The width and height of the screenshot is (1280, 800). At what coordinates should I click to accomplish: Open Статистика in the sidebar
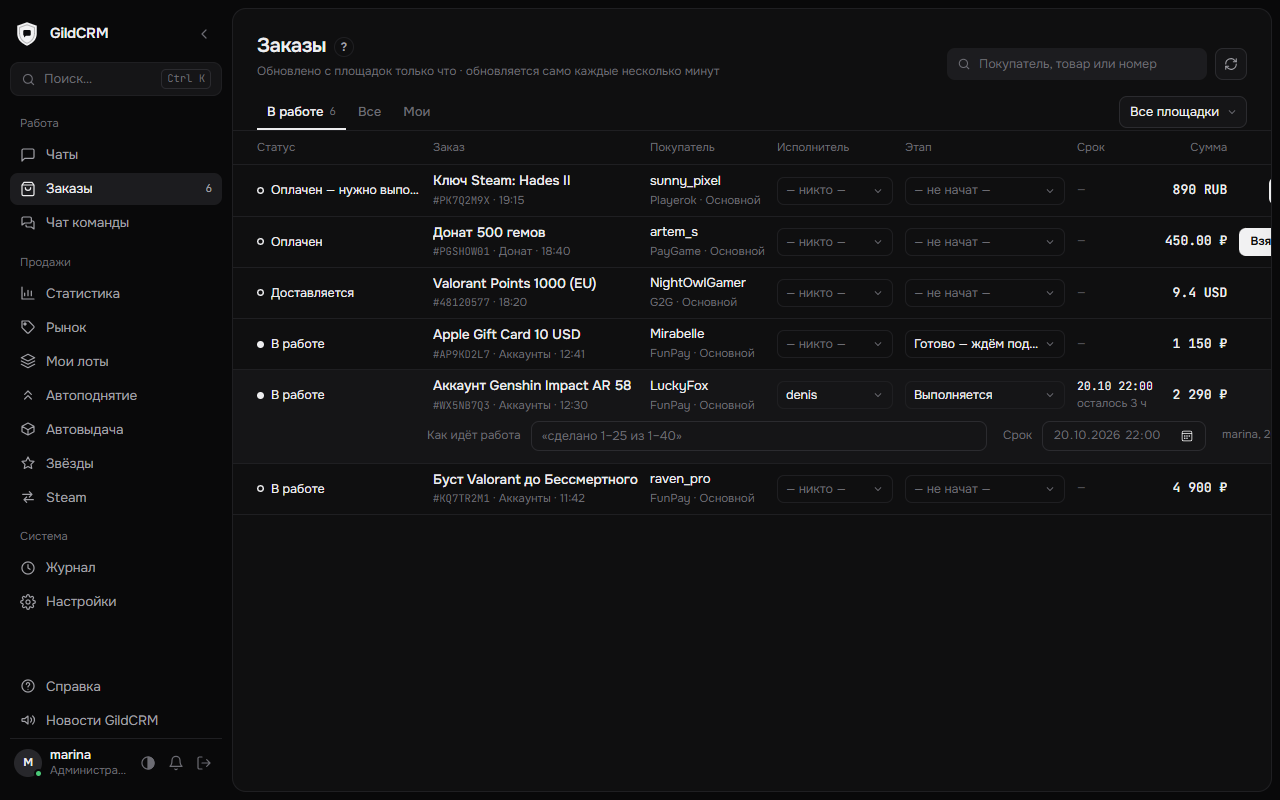click(x=116, y=294)
